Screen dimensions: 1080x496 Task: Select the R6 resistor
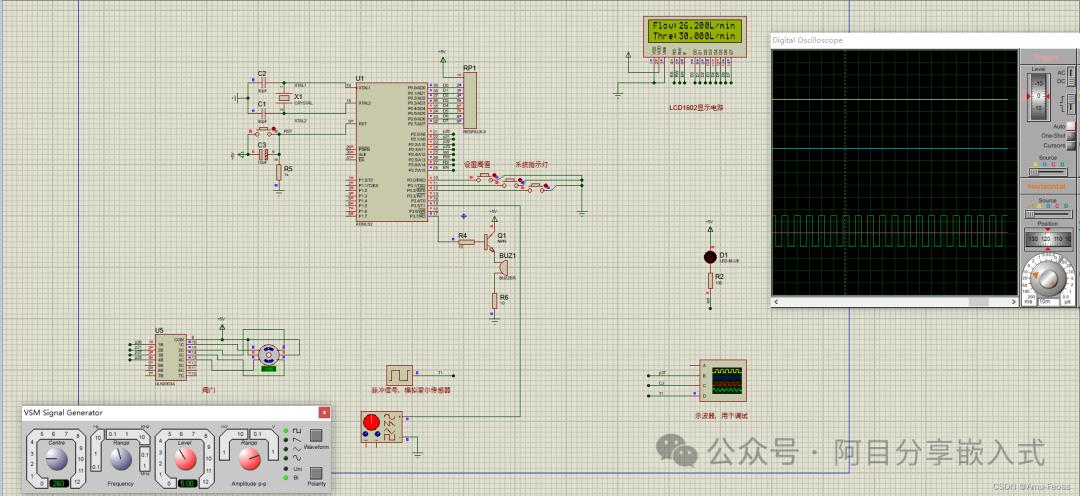(495, 301)
